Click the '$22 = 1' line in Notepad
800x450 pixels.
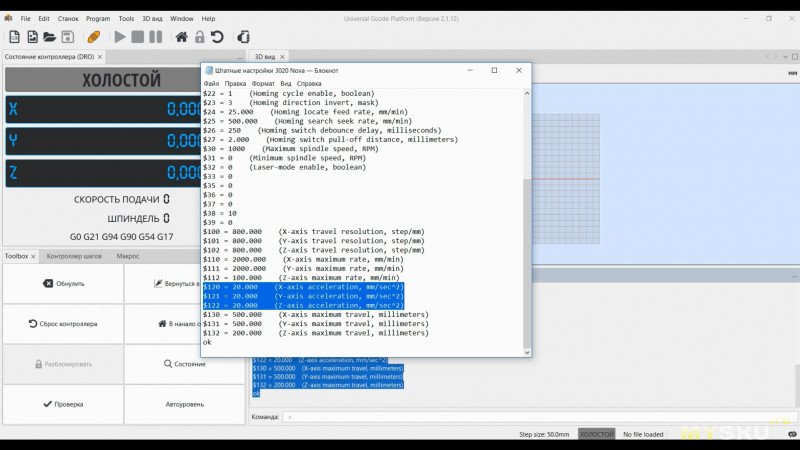click(x=289, y=93)
